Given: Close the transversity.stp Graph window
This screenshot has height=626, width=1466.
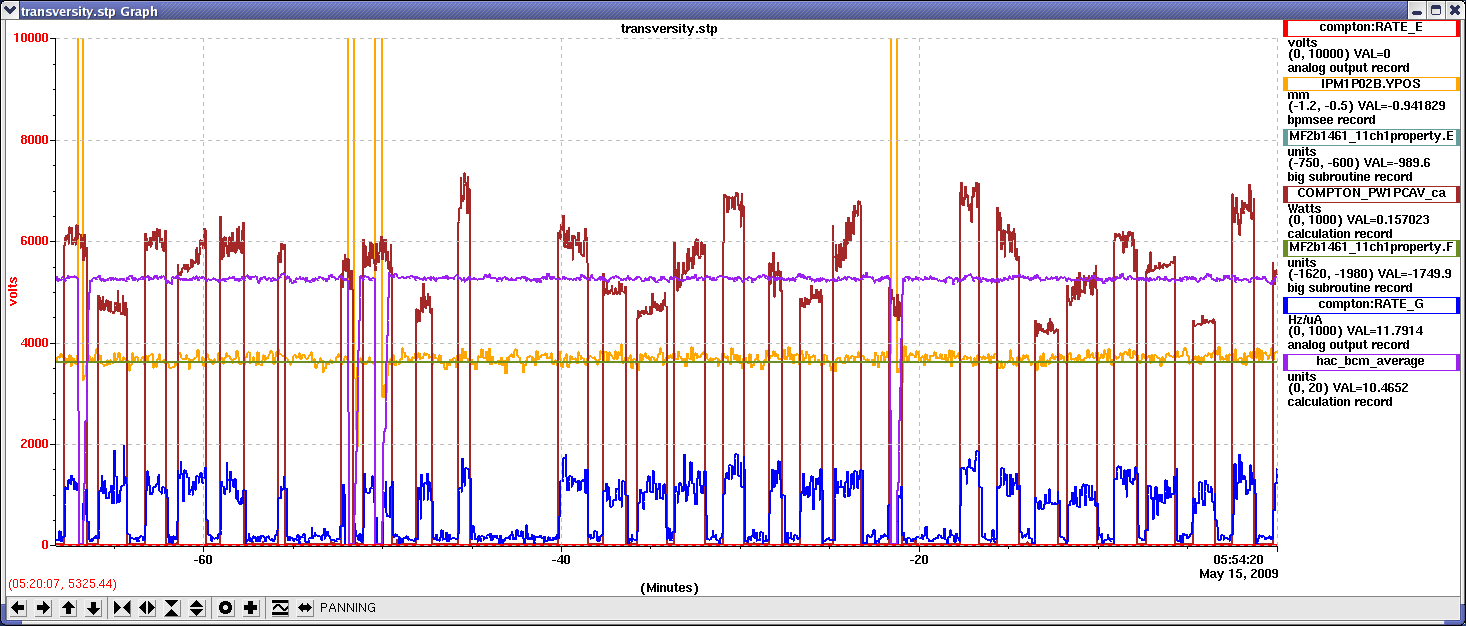Looking at the screenshot, I should point(1453,10).
